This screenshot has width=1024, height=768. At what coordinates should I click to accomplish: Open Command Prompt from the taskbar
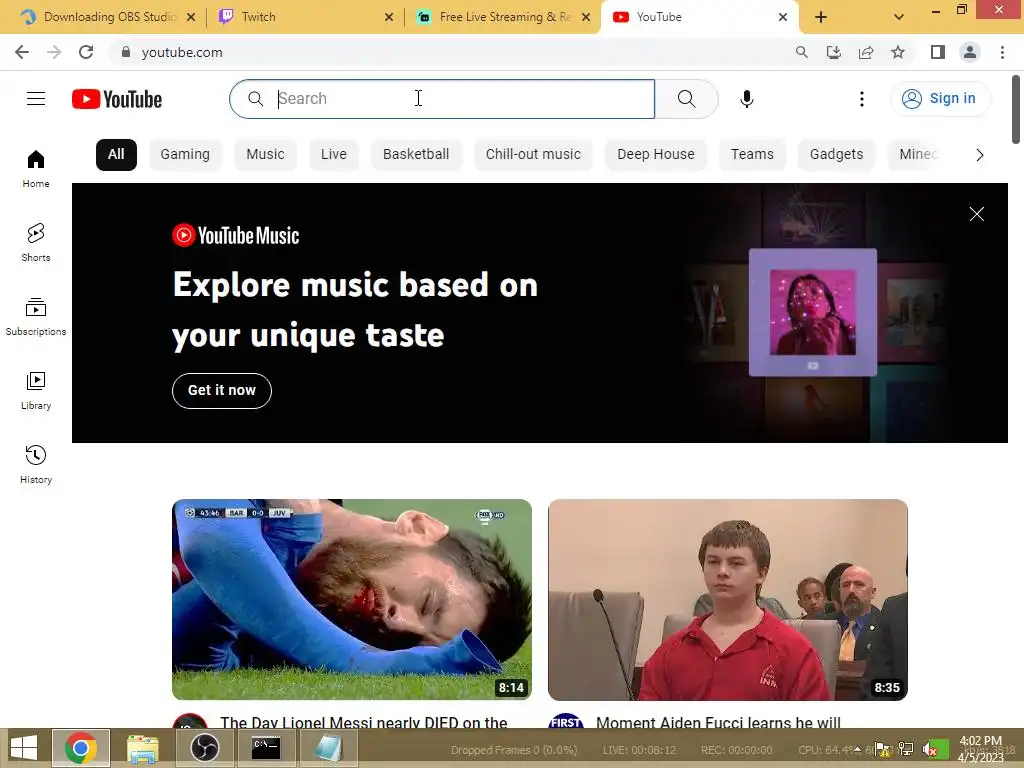tap(266, 748)
